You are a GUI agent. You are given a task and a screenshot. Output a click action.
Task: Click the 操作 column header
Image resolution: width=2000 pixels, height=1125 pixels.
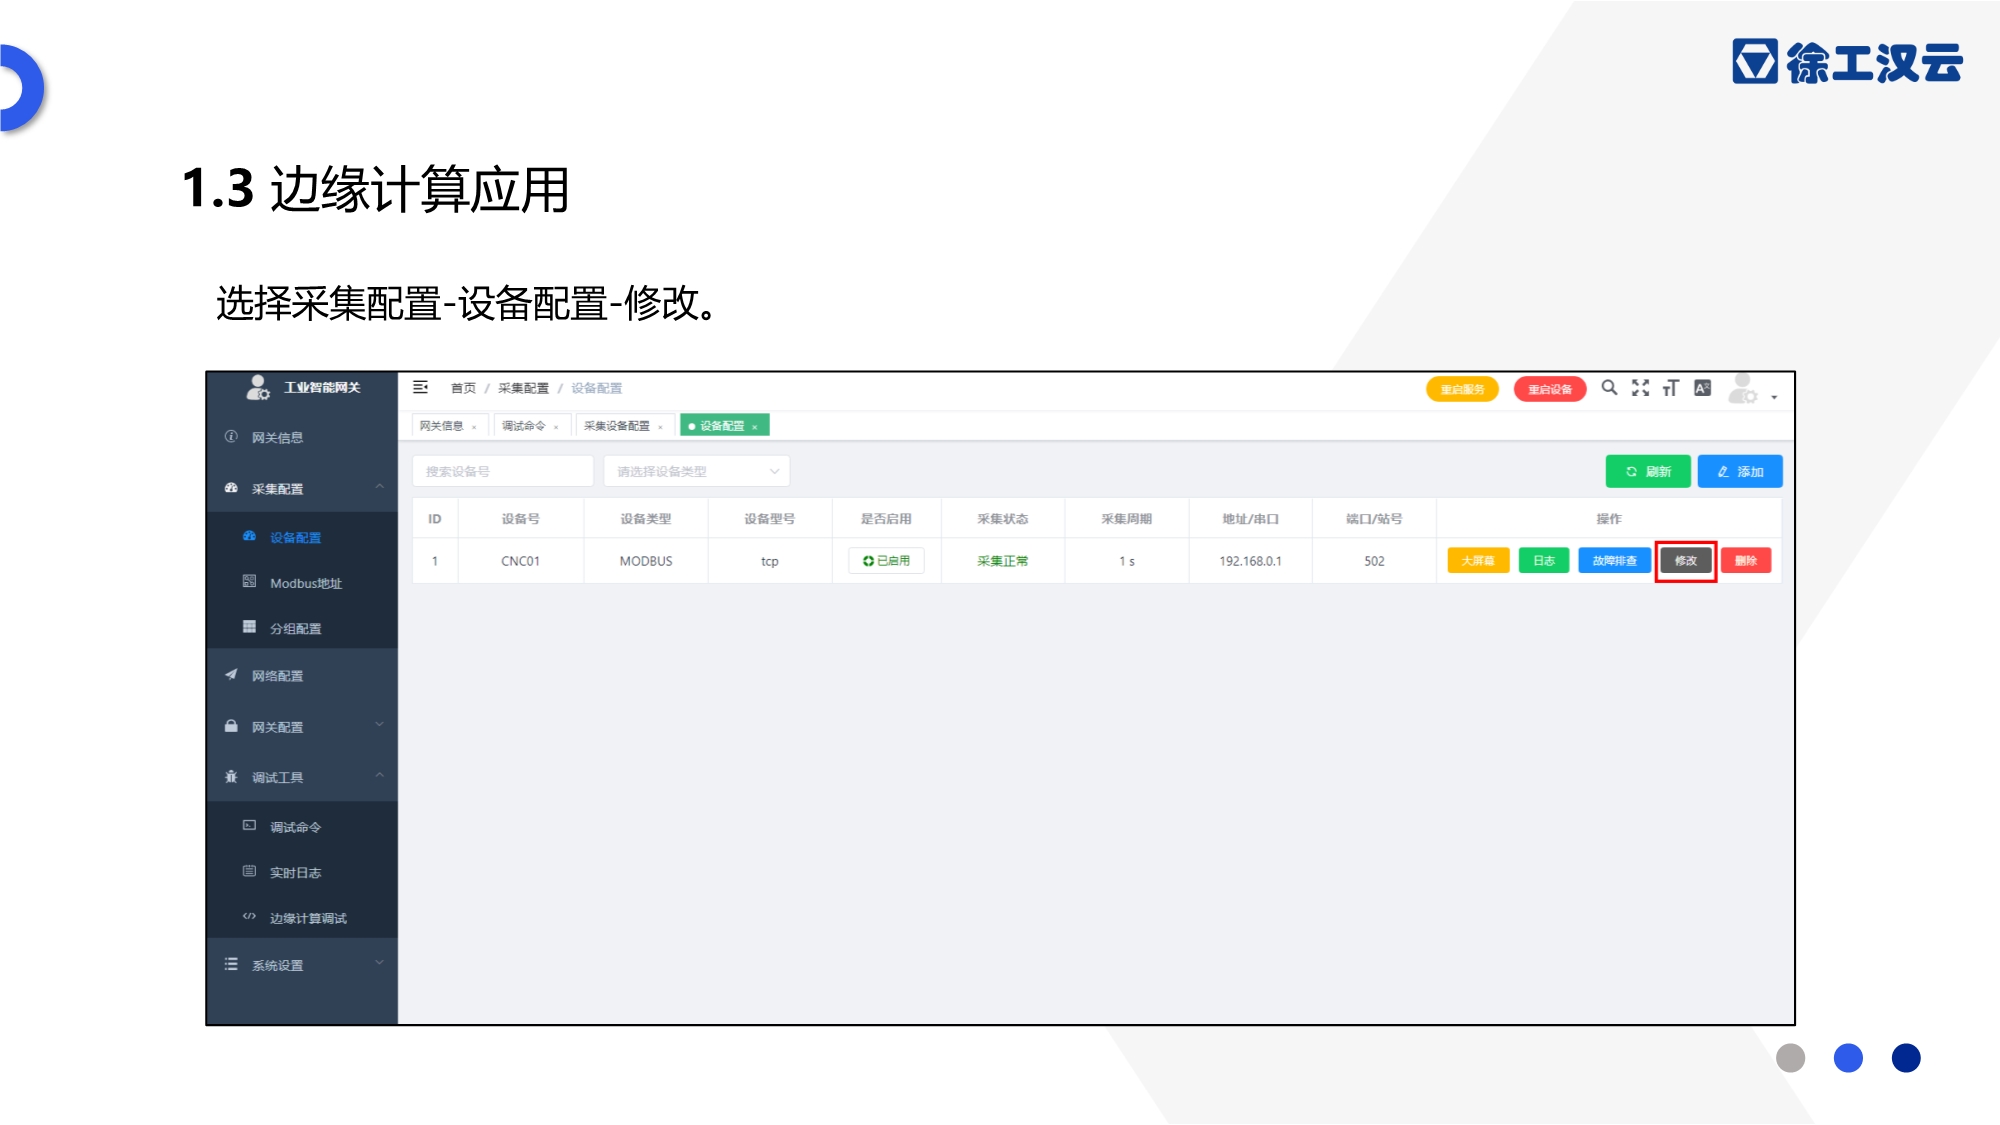(1609, 519)
